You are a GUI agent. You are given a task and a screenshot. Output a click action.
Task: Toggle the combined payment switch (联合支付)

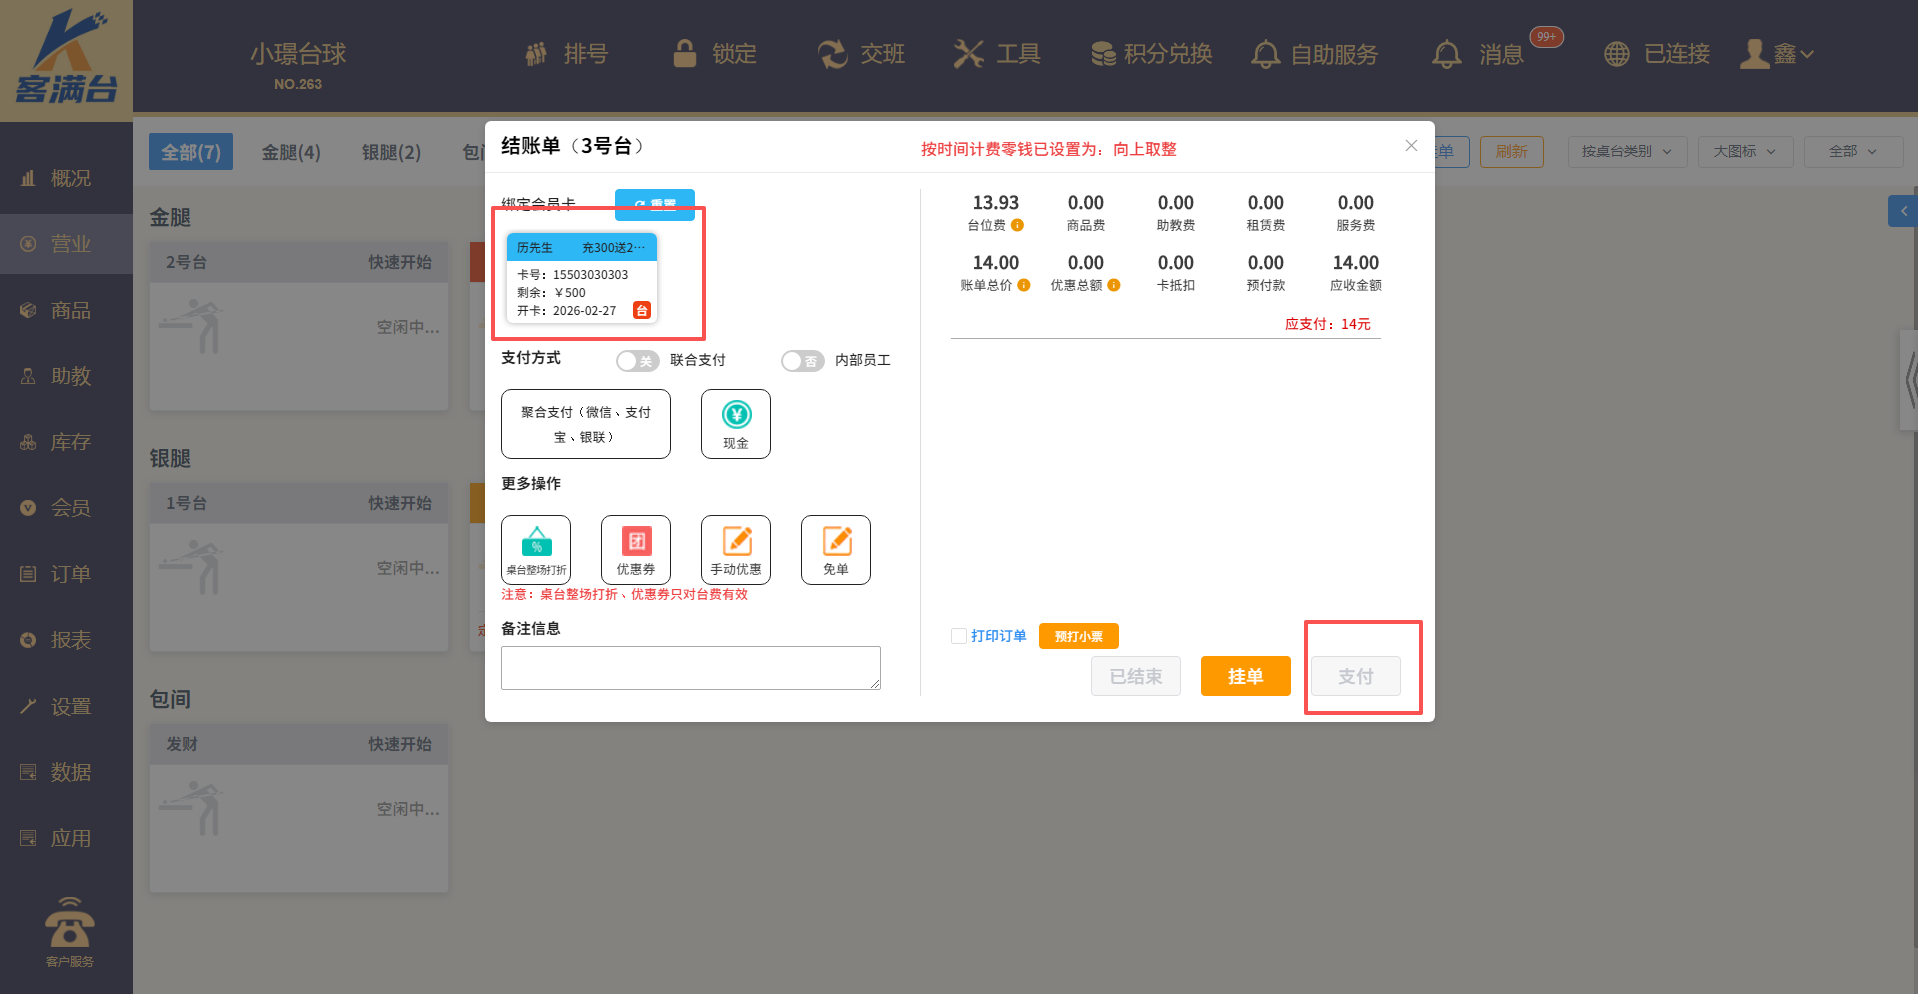[x=637, y=361]
